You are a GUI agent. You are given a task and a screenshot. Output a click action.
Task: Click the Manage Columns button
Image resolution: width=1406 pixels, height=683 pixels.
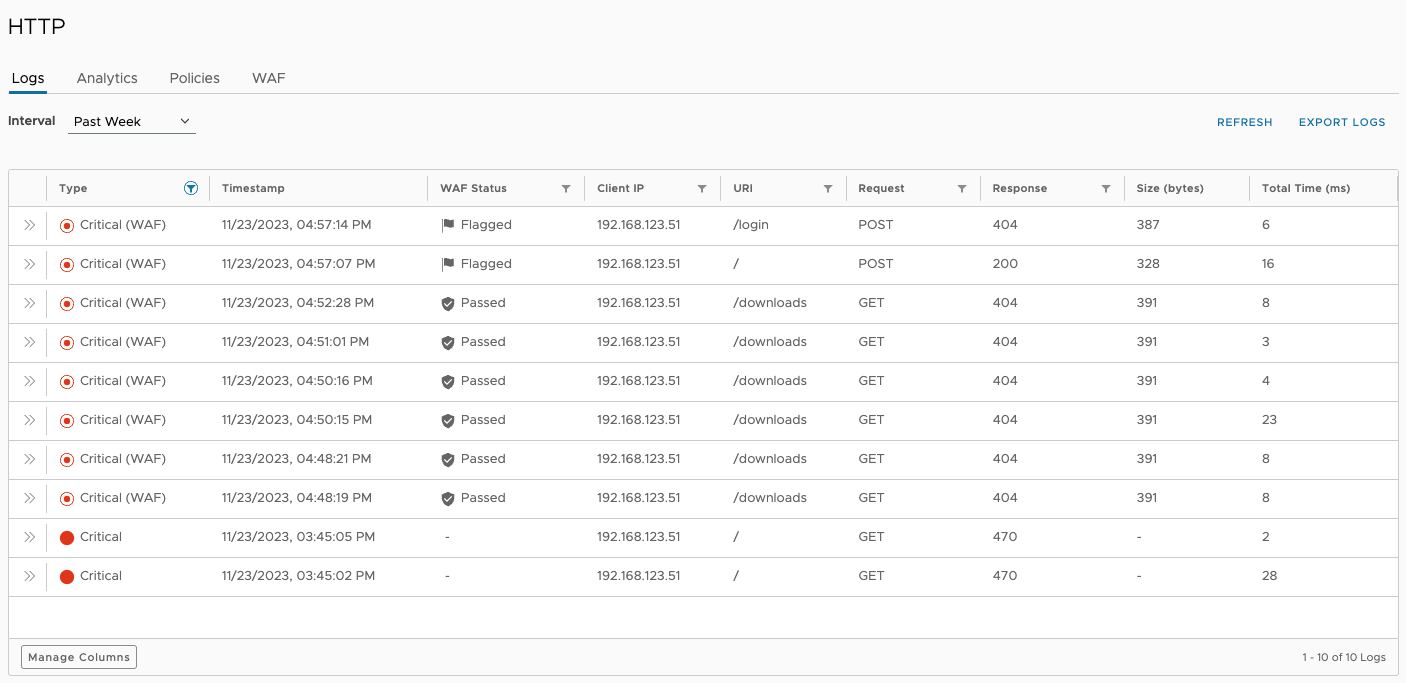coord(79,657)
